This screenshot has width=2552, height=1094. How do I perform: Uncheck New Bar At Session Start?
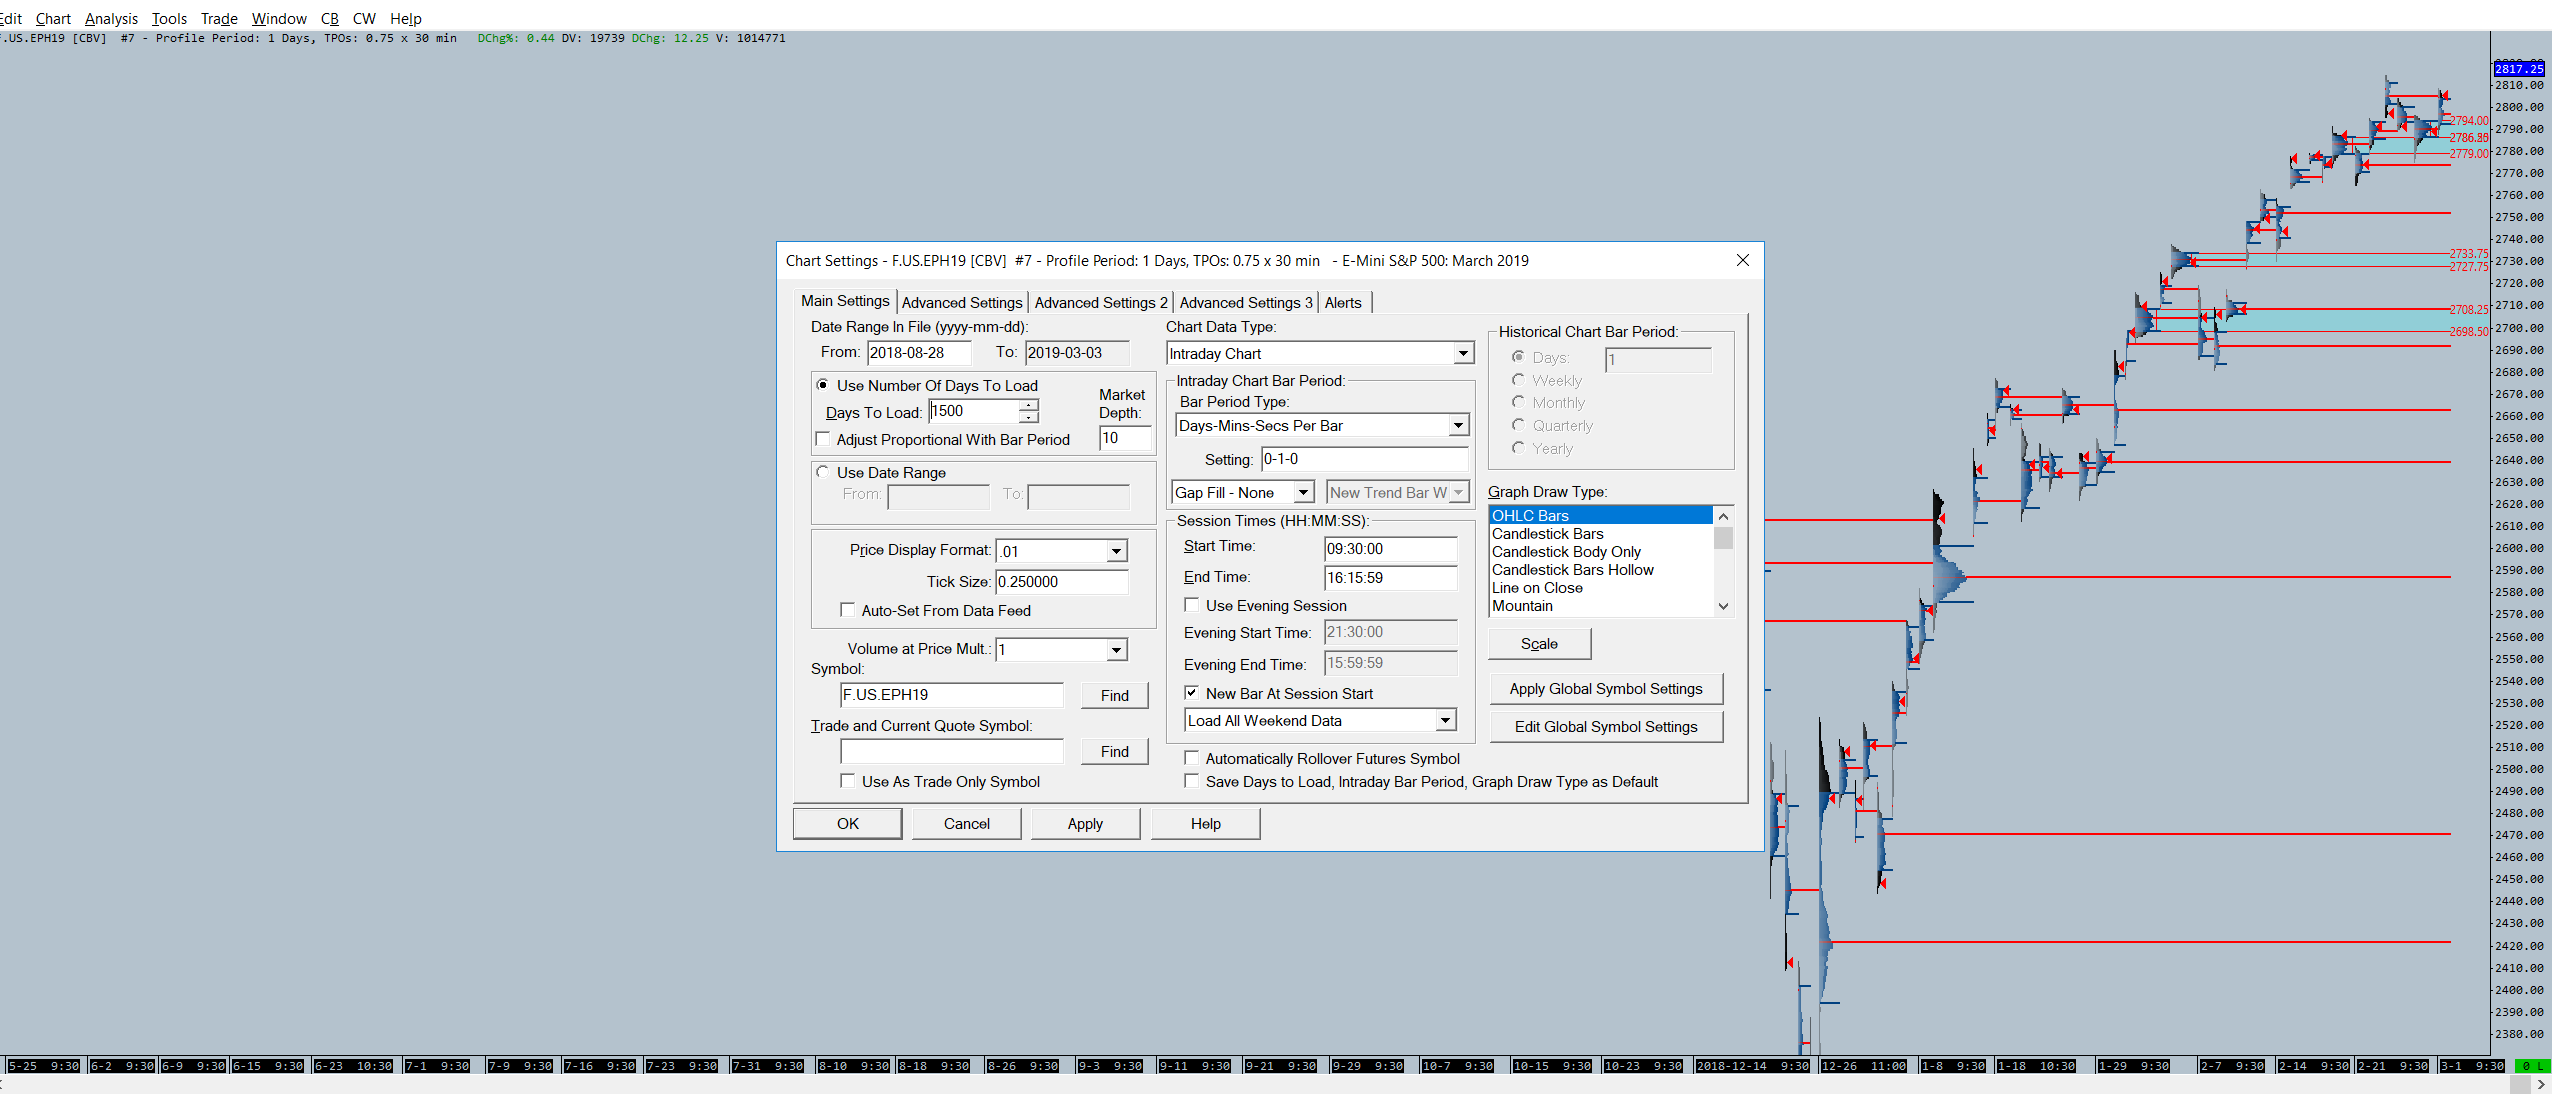tap(1192, 693)
